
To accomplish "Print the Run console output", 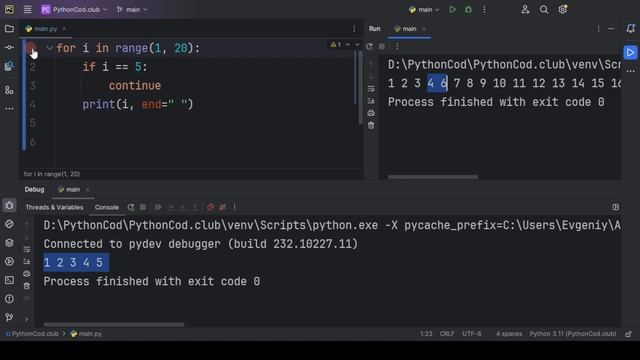I will point(371,113).
